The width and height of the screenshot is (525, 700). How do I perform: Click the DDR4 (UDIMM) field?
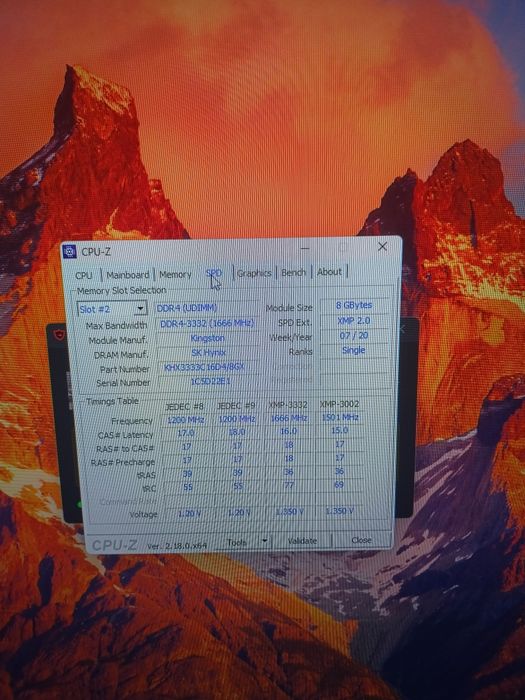coord(206,308)
